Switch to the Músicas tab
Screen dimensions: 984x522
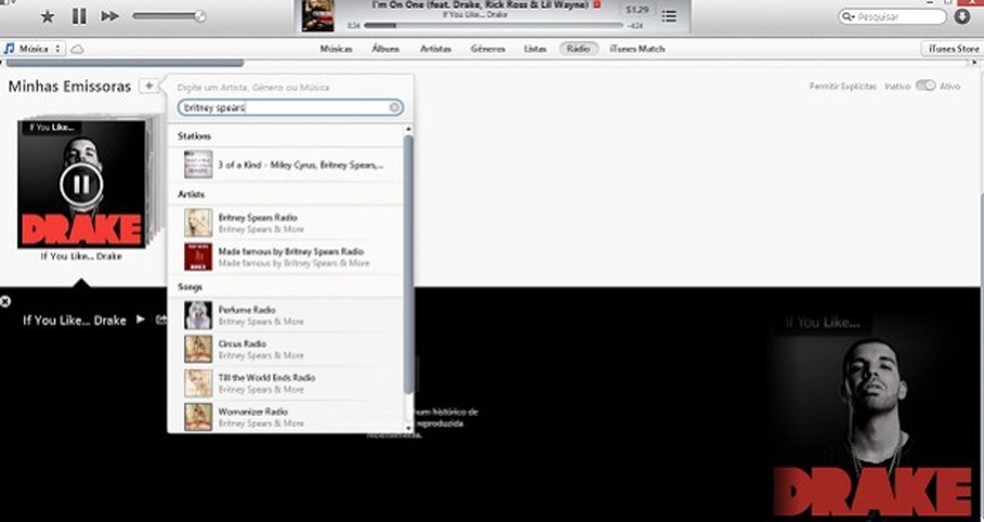pyautogui.click(x=336, y=49)
